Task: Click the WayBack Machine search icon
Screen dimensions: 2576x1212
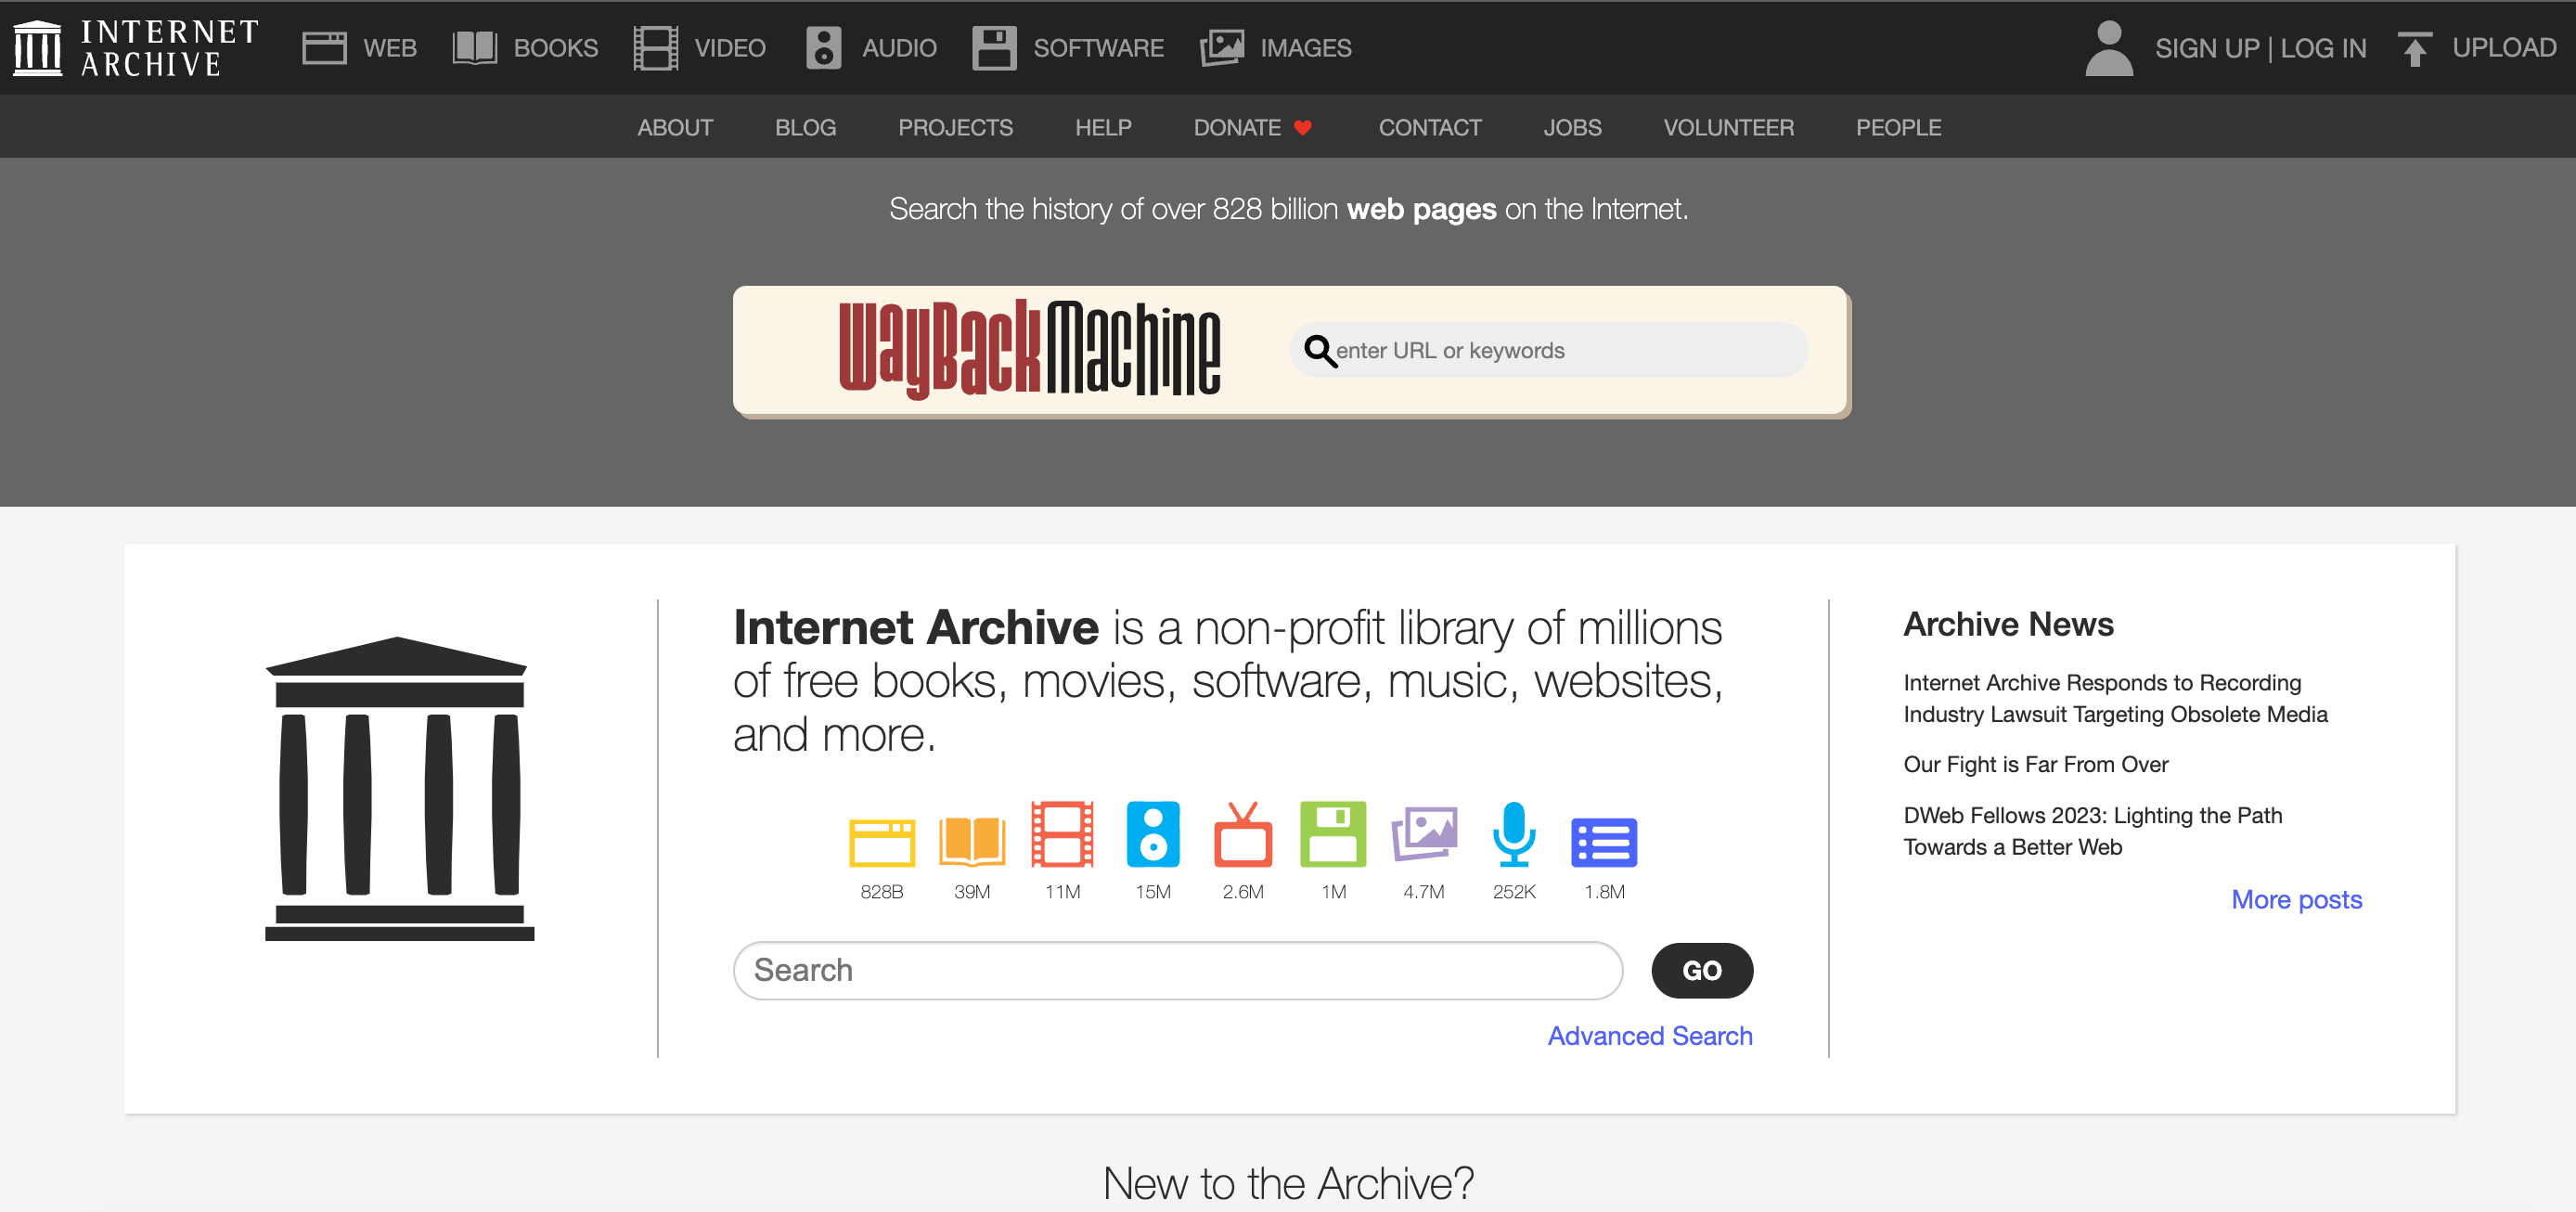Action: coord(1320,350)
